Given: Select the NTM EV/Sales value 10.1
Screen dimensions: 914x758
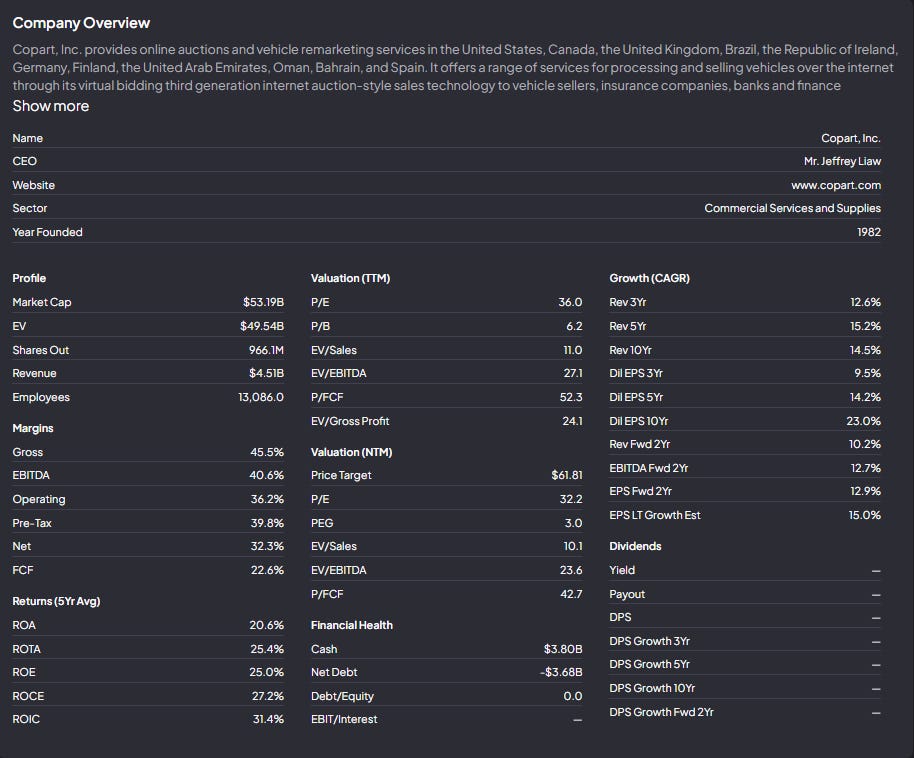Looking at the screenshot, I should click(572, 546).
